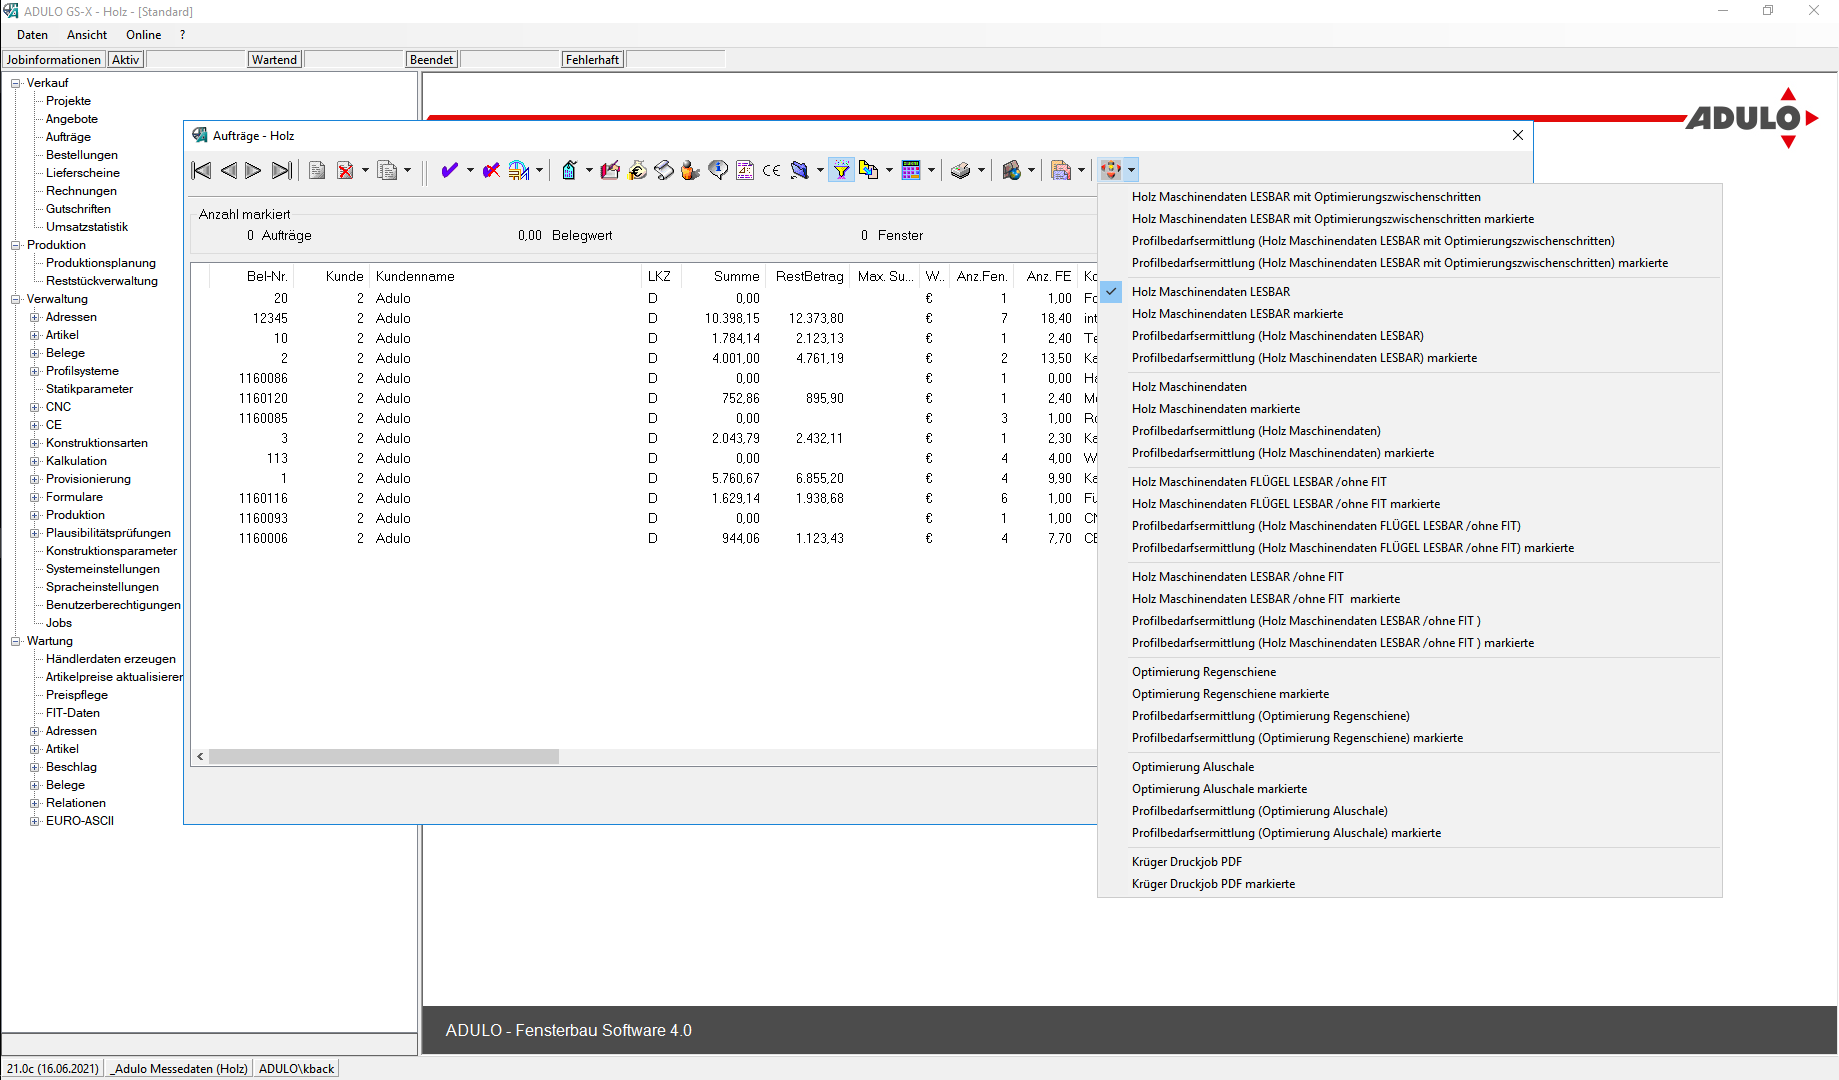
Task: Click the yellow-blue copy pages icon
Action: [x=868, y=171]
